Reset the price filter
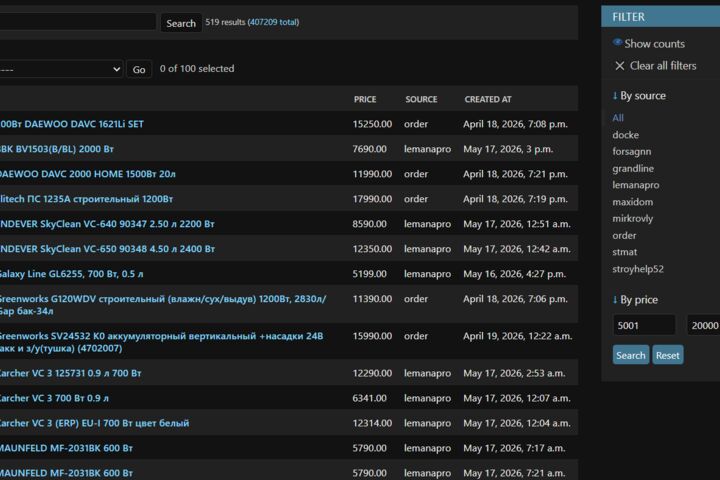720x480 pixels. 668,355
